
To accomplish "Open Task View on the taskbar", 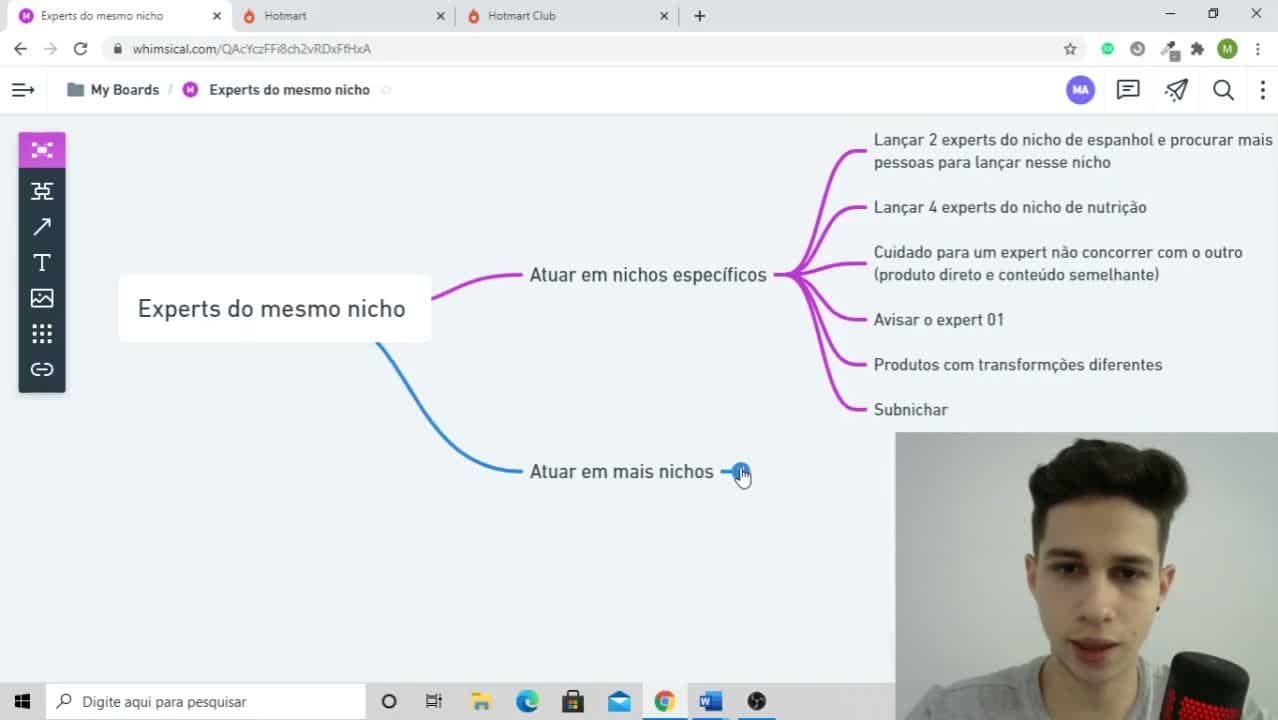I will coord(434,702).
